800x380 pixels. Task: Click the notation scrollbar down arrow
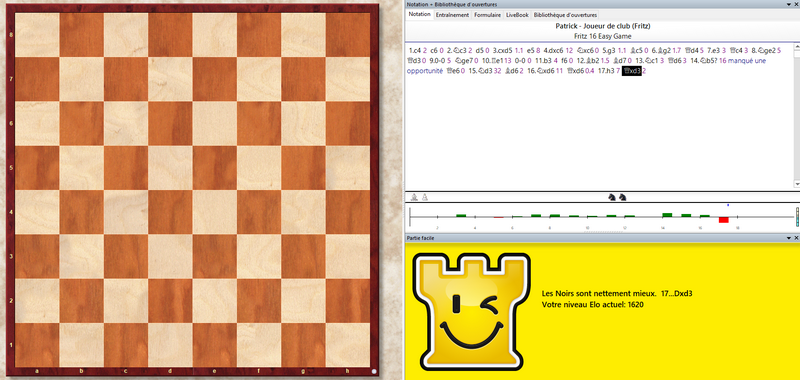pyautogui.click(x=796, y=183)
